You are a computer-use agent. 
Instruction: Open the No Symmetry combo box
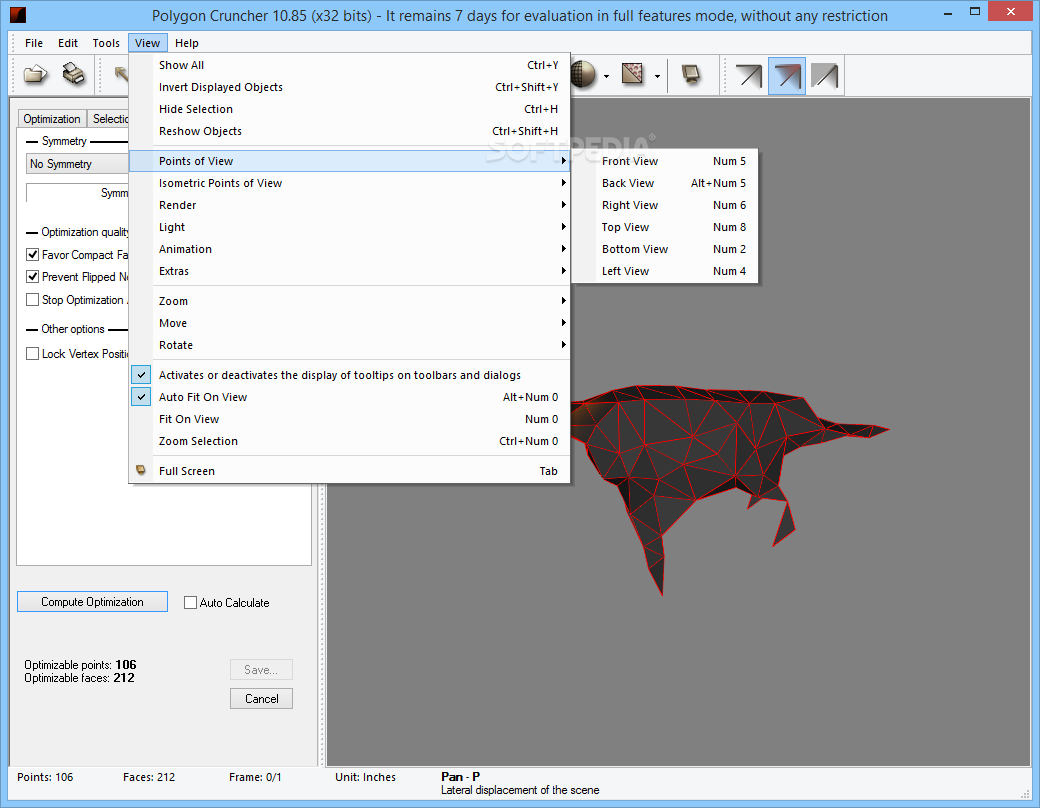coord(78,164)
